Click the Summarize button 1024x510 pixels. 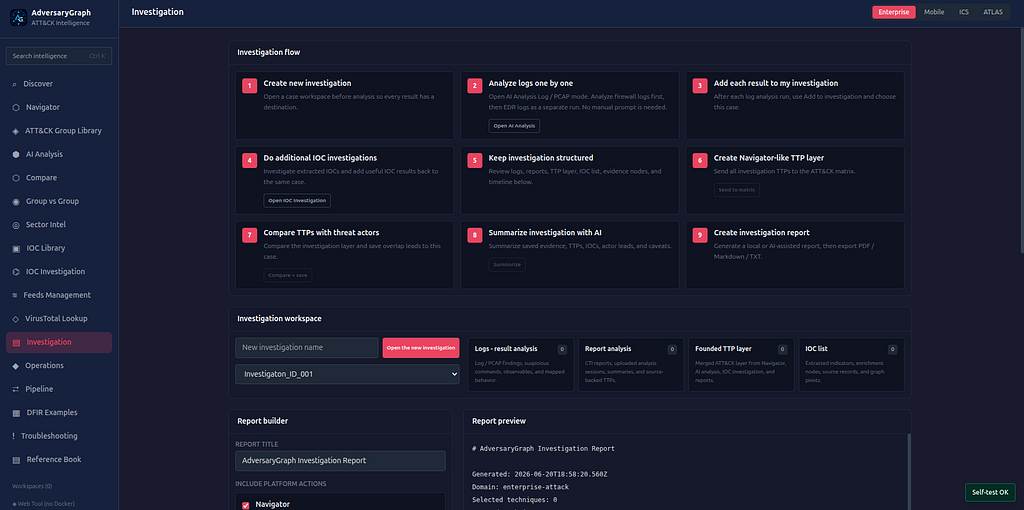(507, 264)
